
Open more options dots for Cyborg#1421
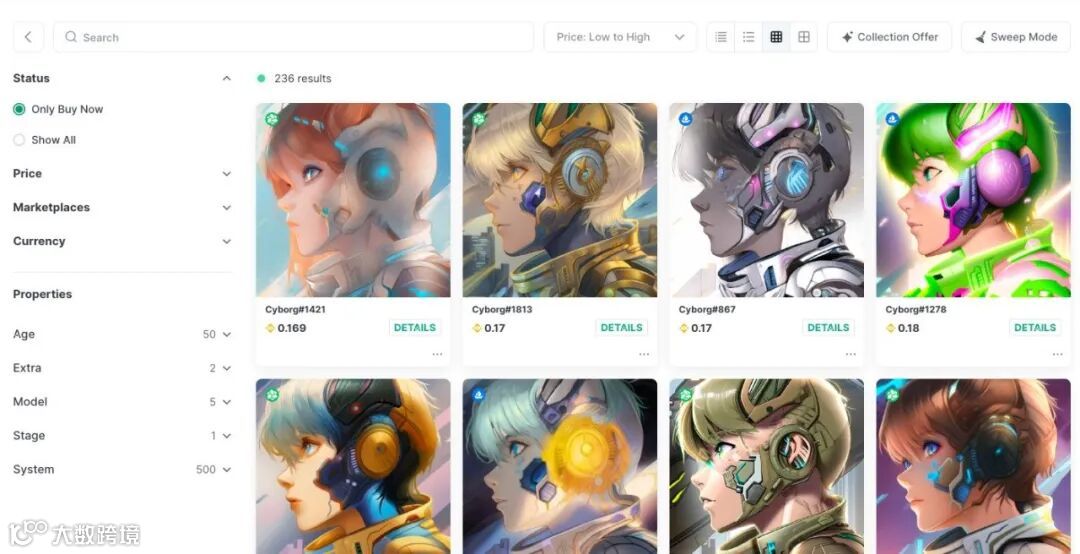pyautogui.click(x=437, y=354)
